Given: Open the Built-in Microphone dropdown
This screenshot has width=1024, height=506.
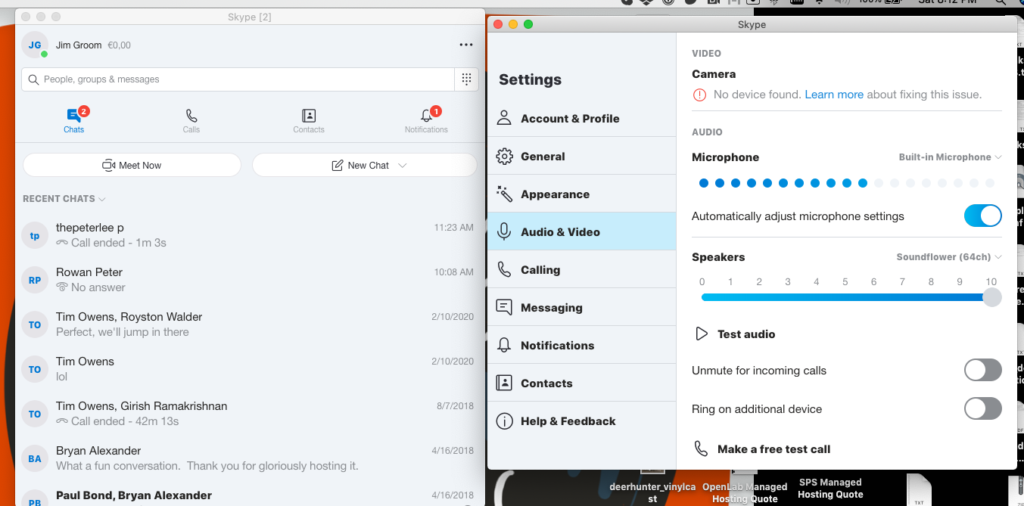Looking at the screenshot, I should click(x=950, y=157).
